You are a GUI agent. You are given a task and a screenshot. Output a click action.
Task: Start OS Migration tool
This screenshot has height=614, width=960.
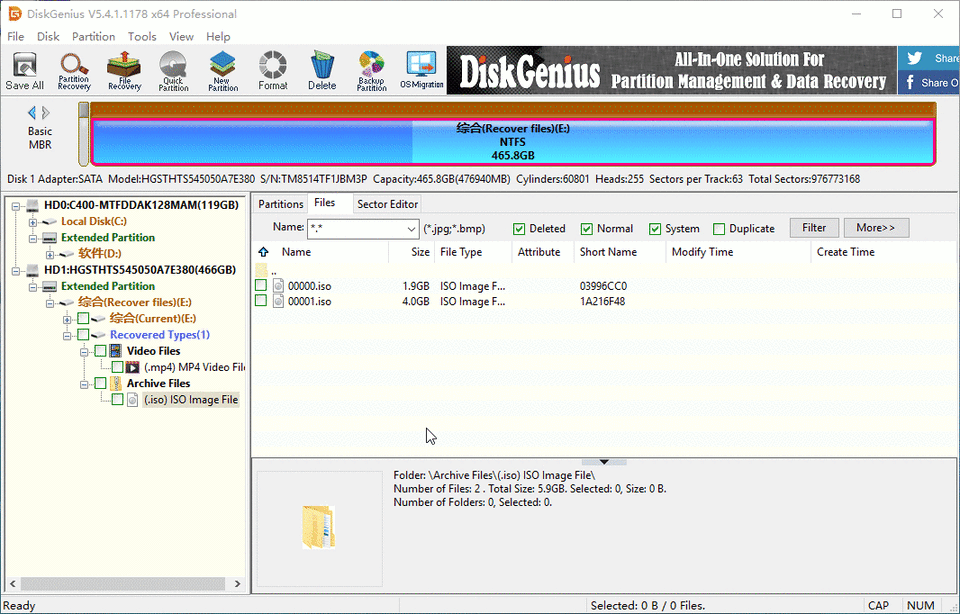(x=421, y=70)
